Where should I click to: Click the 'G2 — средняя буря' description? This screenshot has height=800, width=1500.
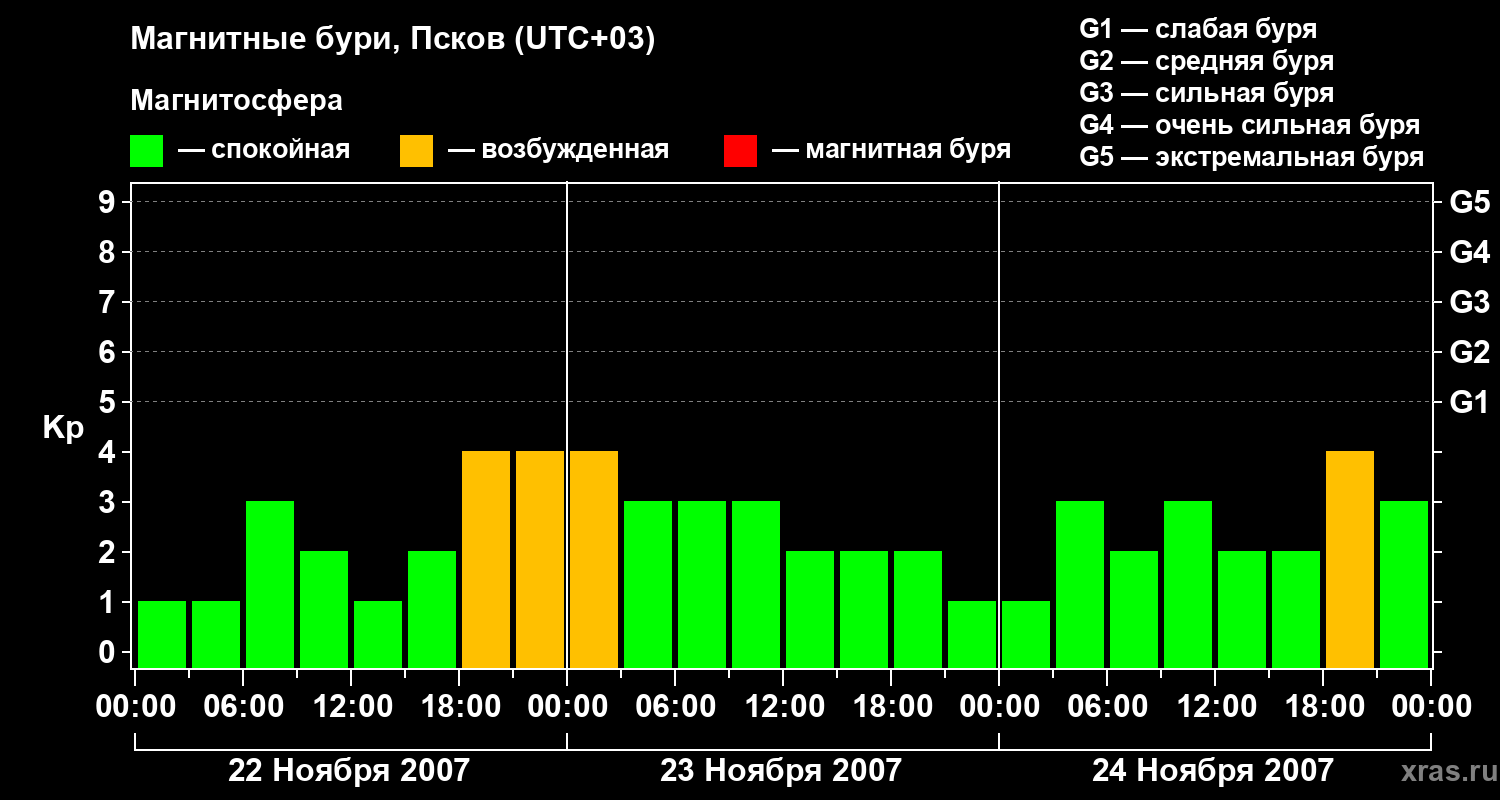point(1206,61)
